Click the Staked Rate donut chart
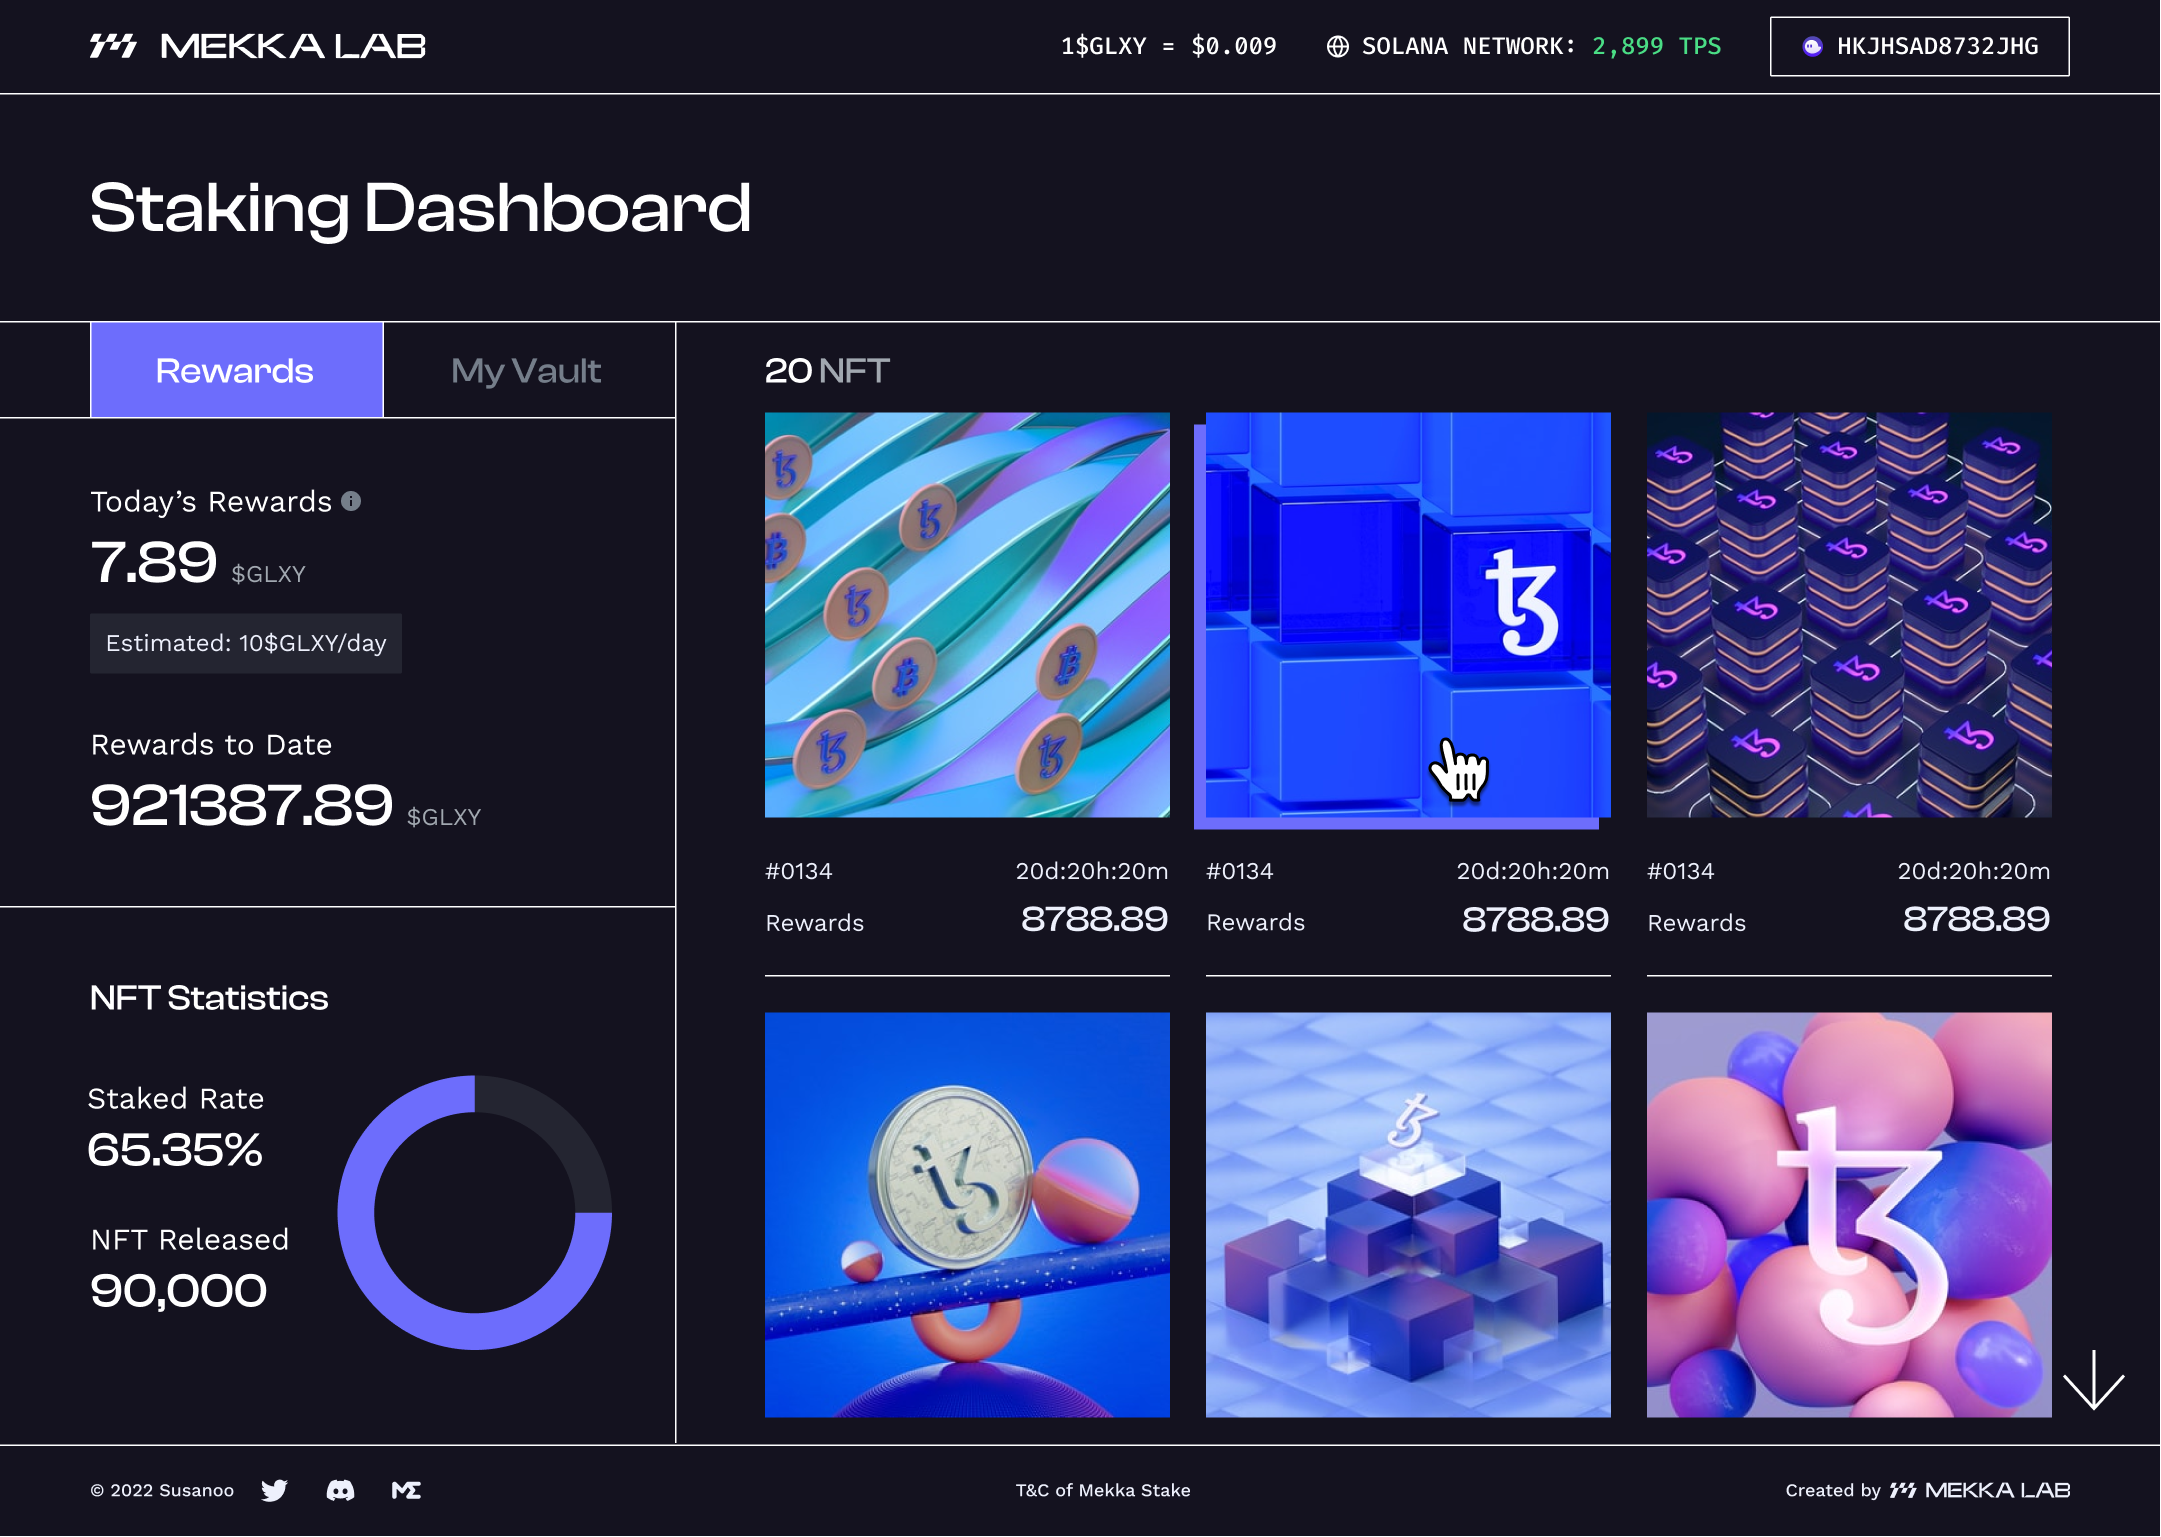The width and height of the screenshot is (2161, 1537). (x=474, y=1212)
